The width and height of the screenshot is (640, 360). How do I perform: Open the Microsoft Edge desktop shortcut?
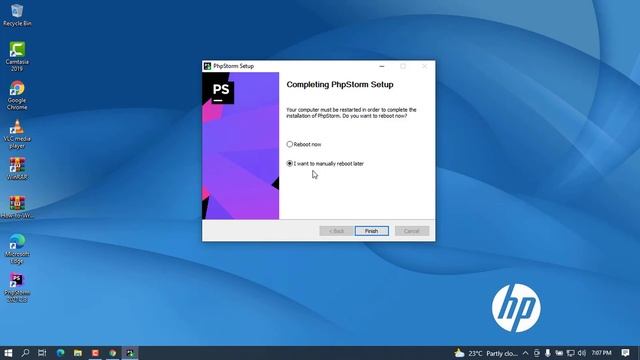pos(17,249)
